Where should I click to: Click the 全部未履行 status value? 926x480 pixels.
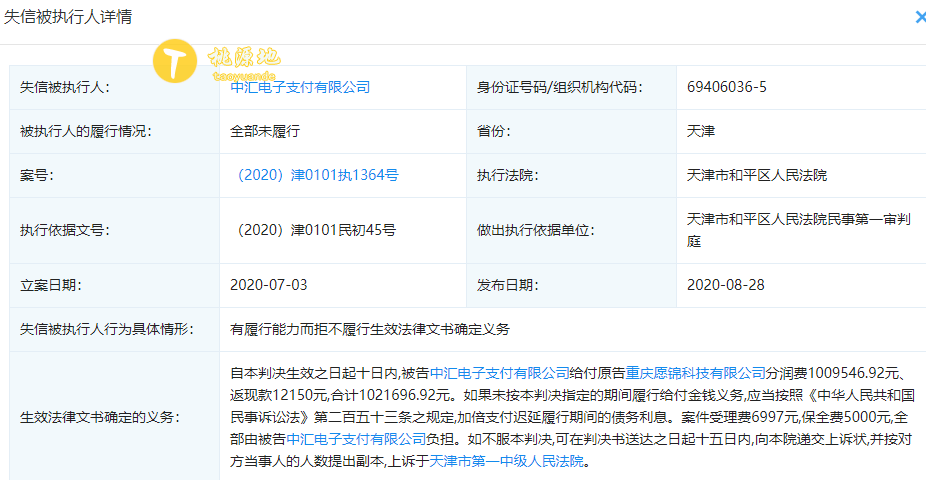coord(265,131)
